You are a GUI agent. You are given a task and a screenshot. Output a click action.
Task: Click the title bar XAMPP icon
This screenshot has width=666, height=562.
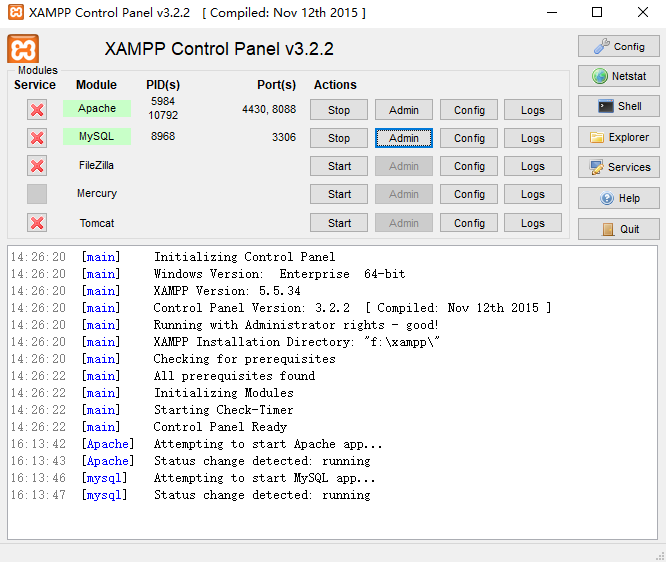pos(16,12)
